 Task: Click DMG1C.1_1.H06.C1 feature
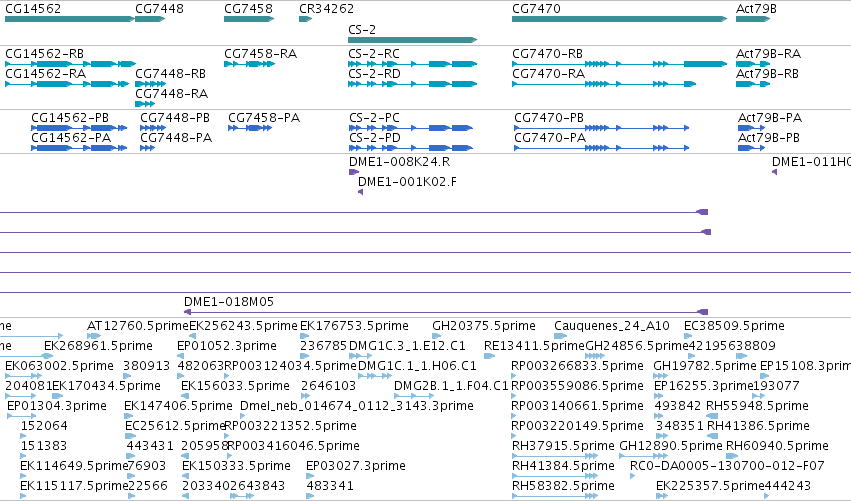point(375,376)
